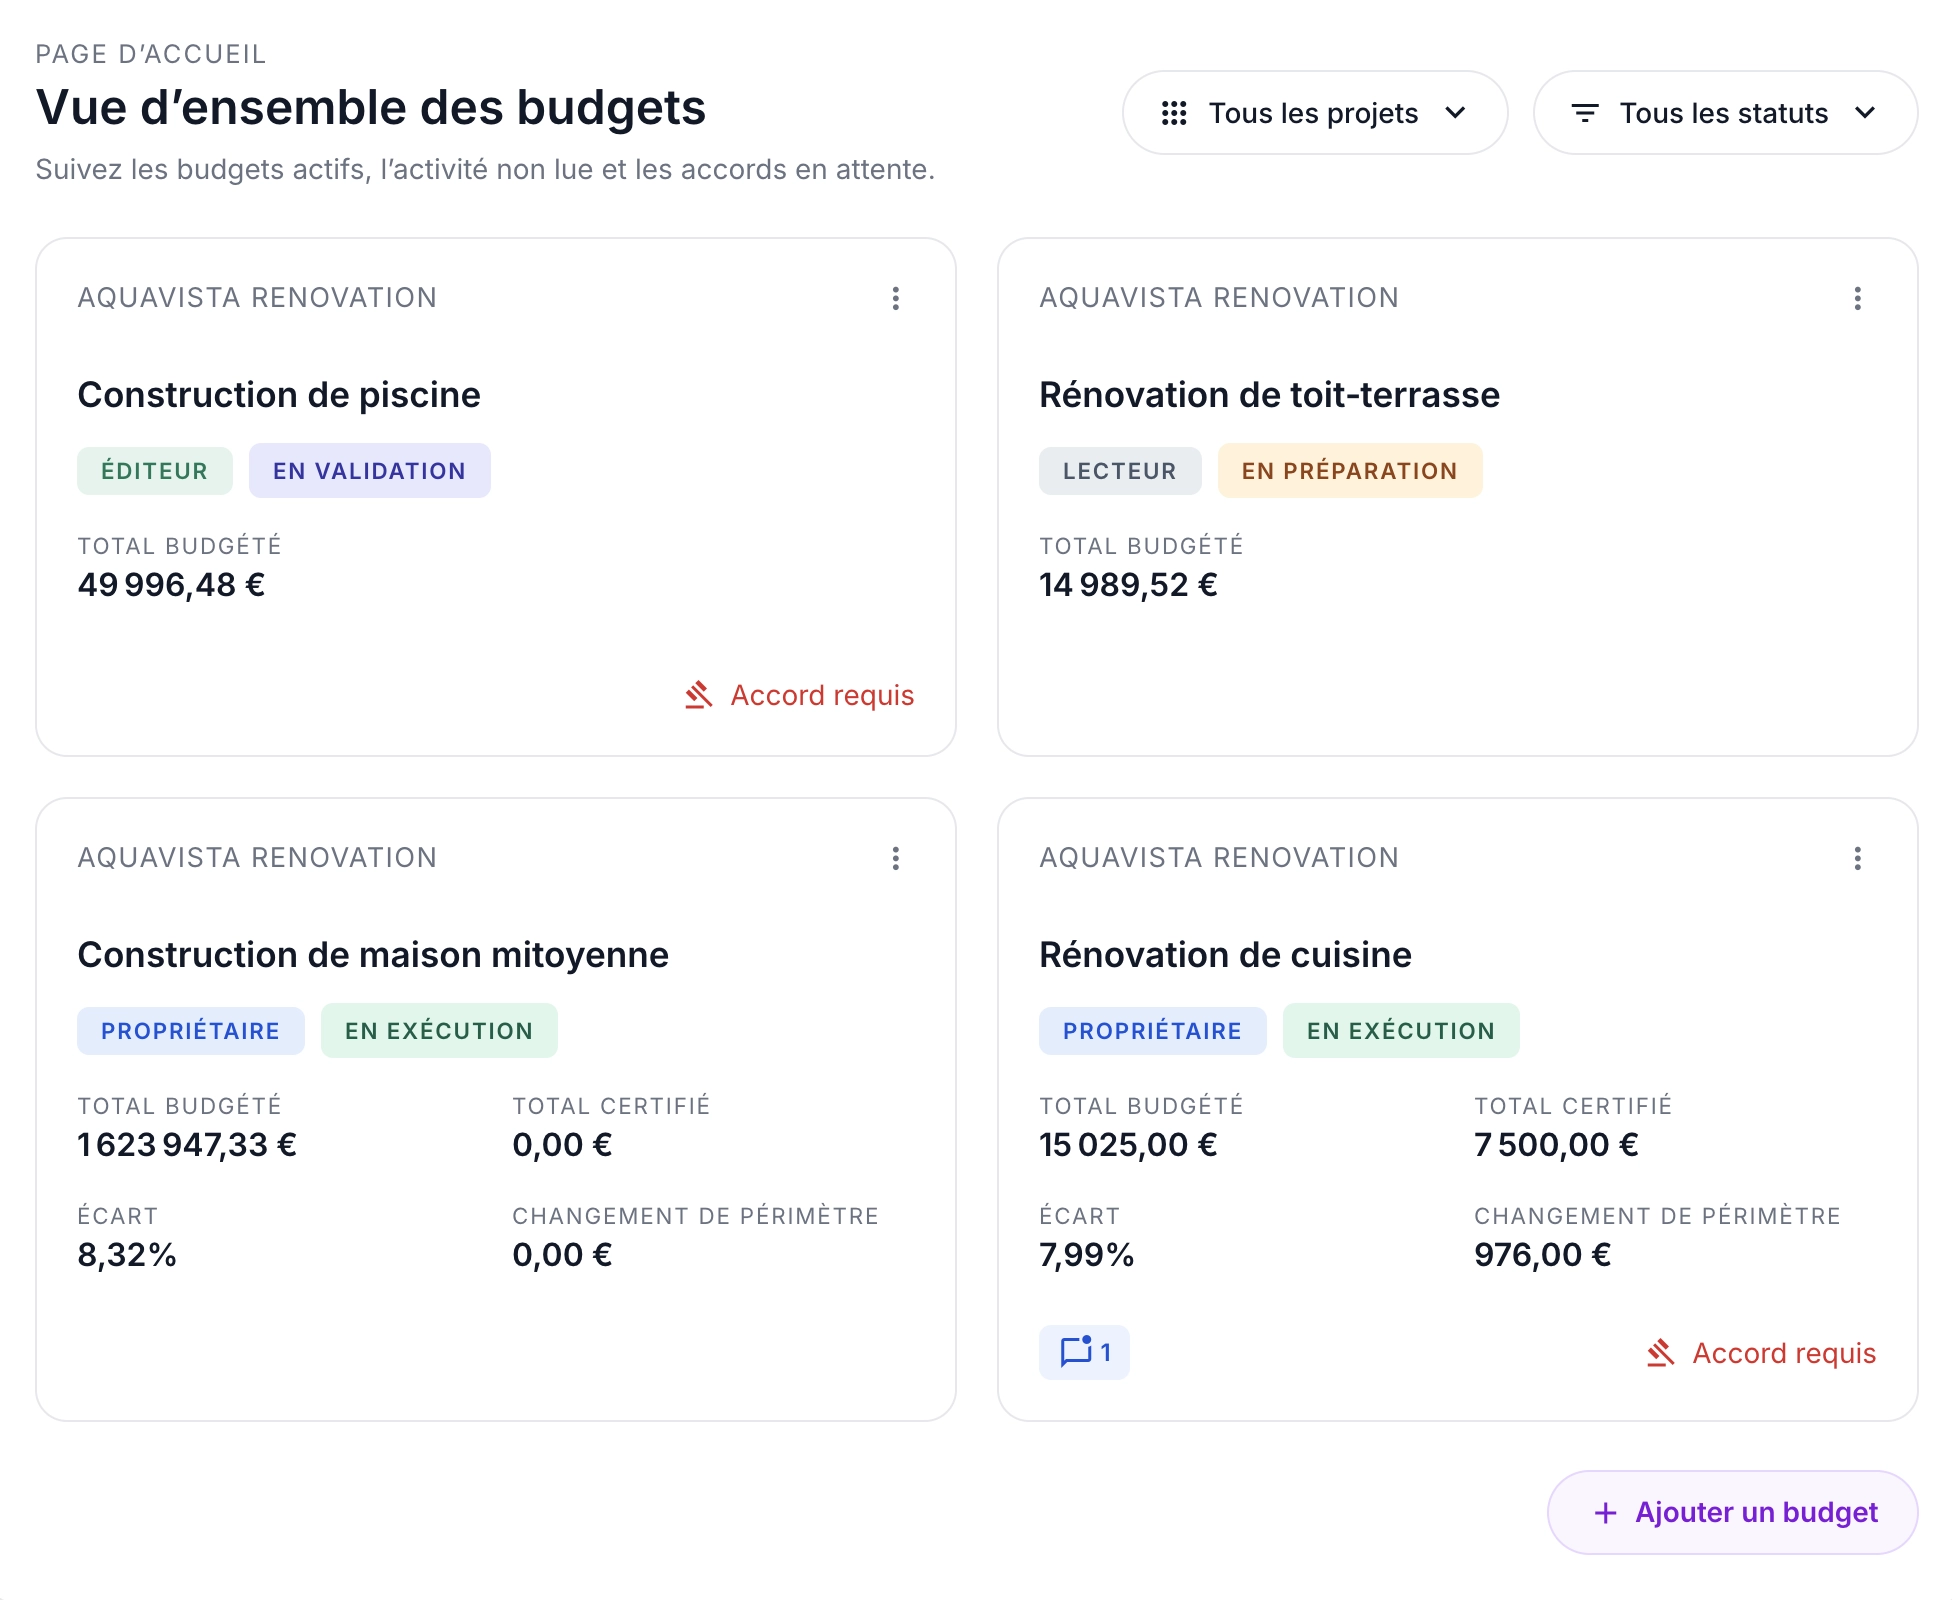Click the PAGE D'ACCUEIL breadcrumb label
The width and height of the screenshot is (1952, 1600).
click(x=150, y=54)
